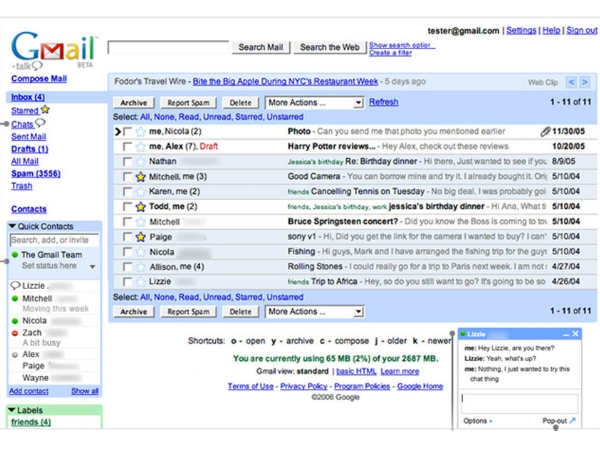Open the Trash folder
This screenshot has height=450, width=600.
coord(22,186)
